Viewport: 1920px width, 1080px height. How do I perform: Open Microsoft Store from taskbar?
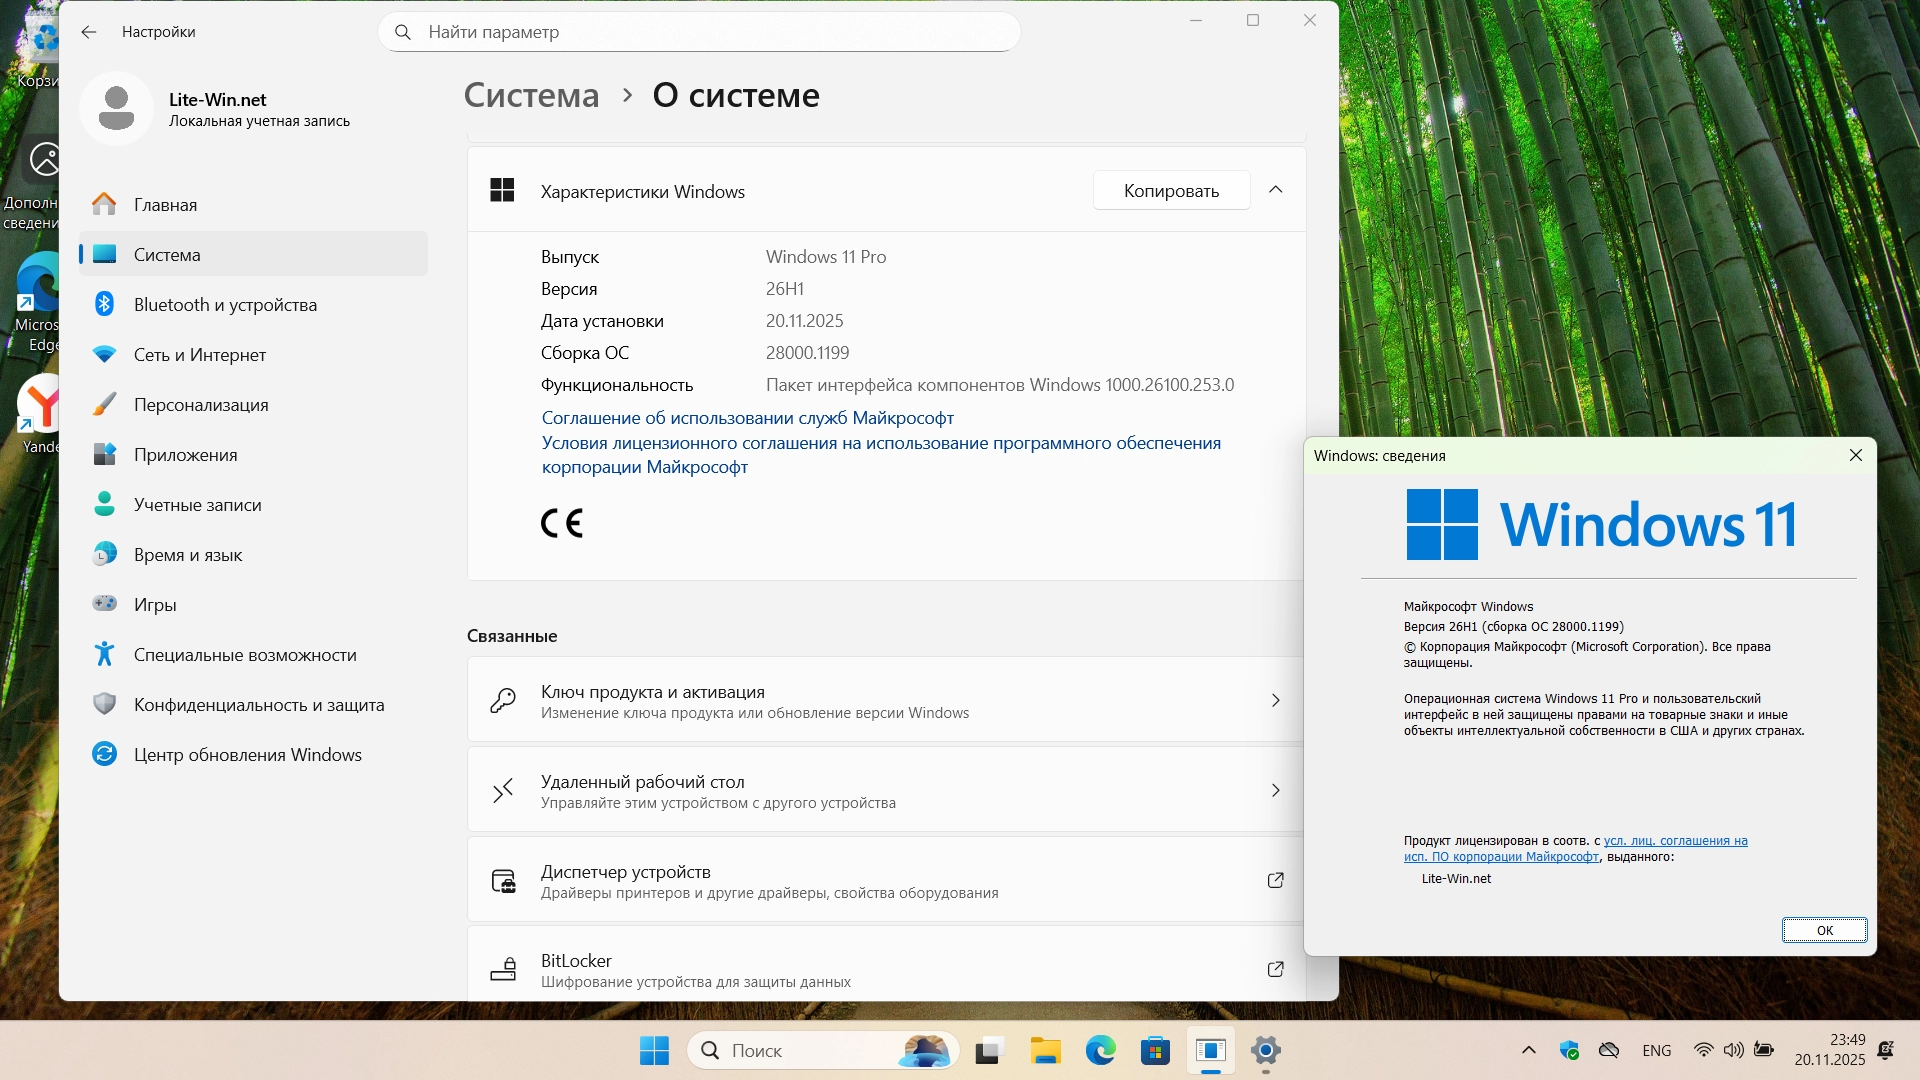[x=1155, y=1051]
